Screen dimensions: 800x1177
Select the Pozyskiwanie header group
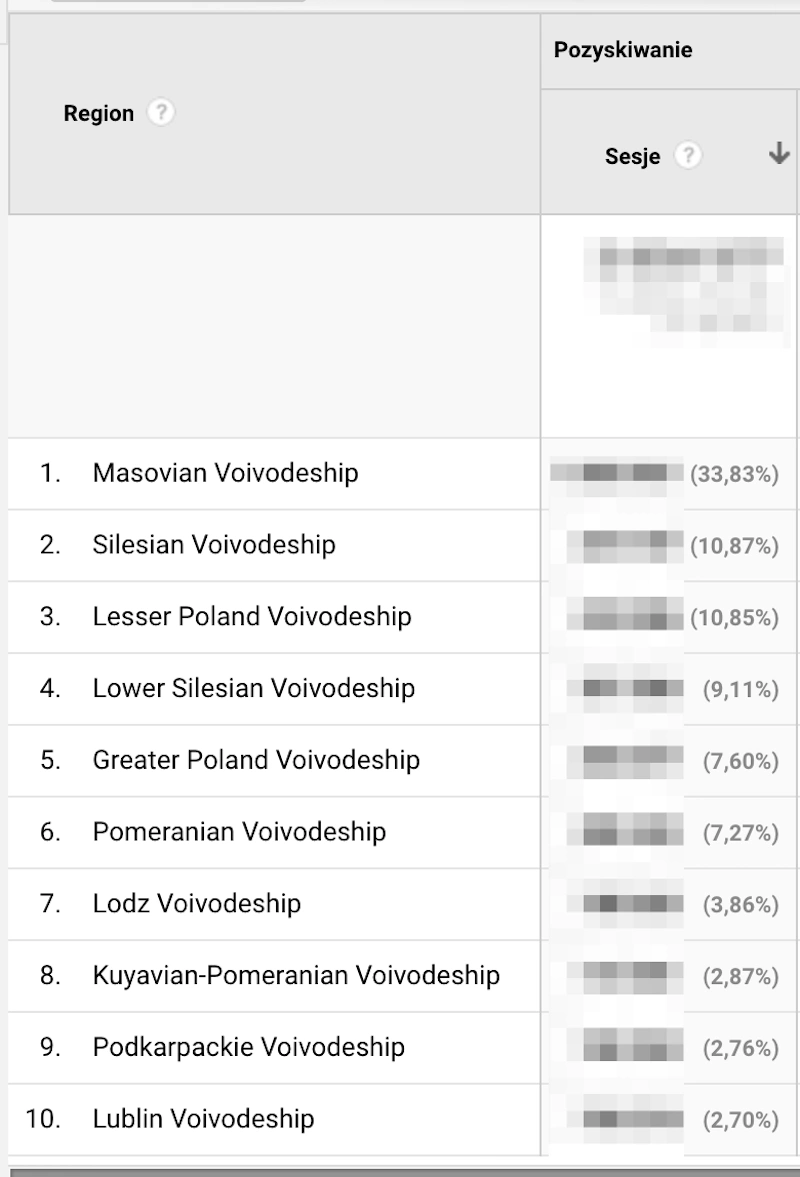(x=623, y=50)
